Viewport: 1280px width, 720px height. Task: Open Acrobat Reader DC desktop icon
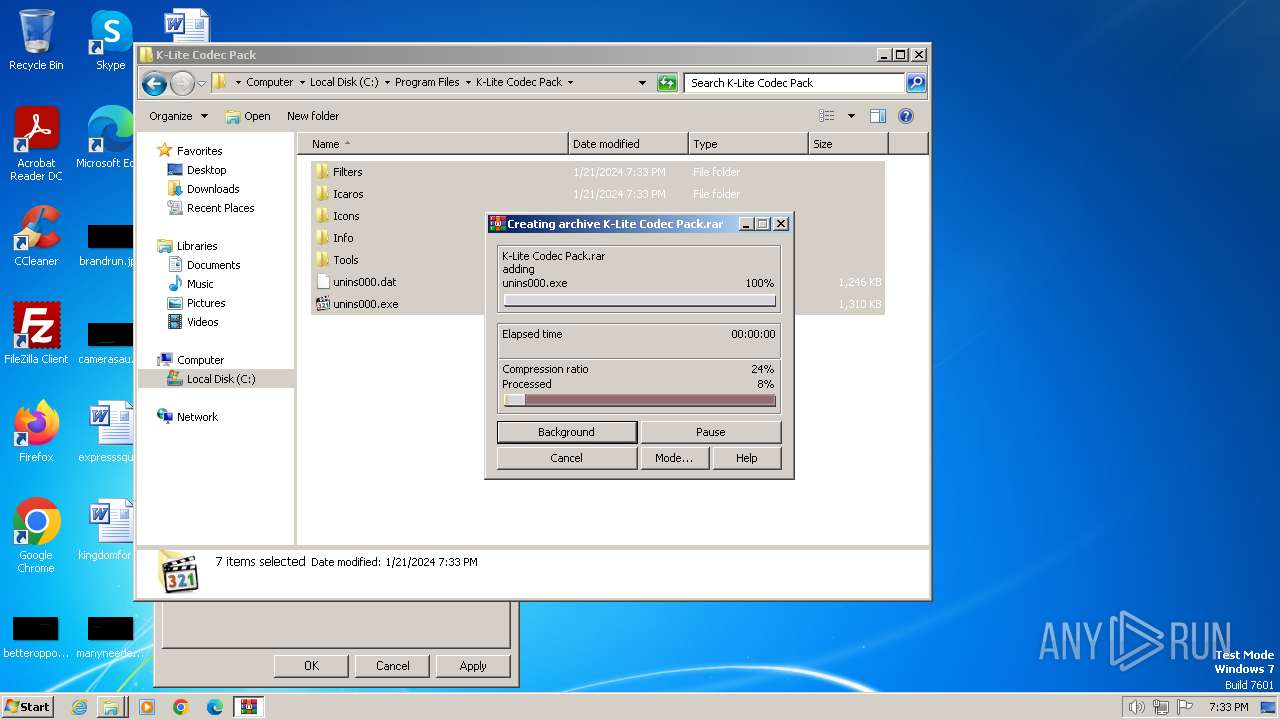coord(36,144)
